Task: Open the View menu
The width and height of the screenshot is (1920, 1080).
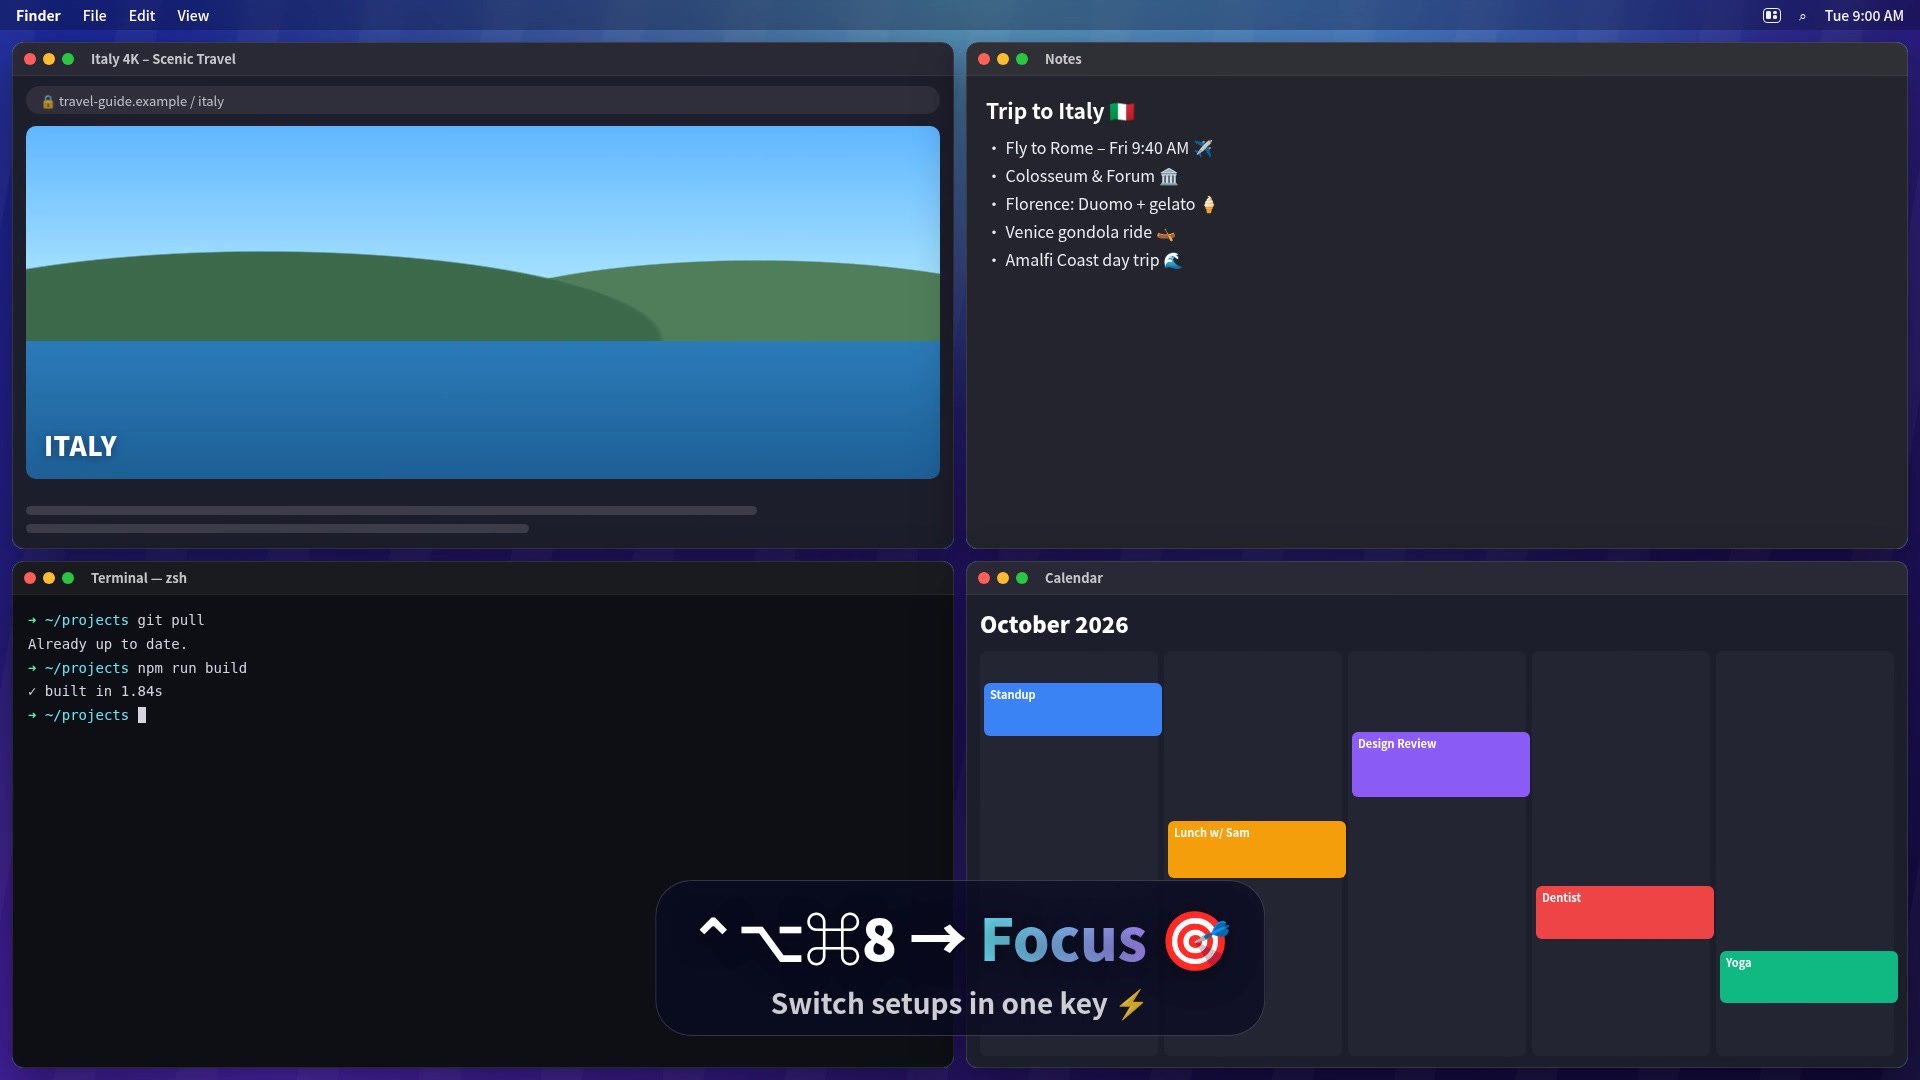Action: click(x=193, y=16)
